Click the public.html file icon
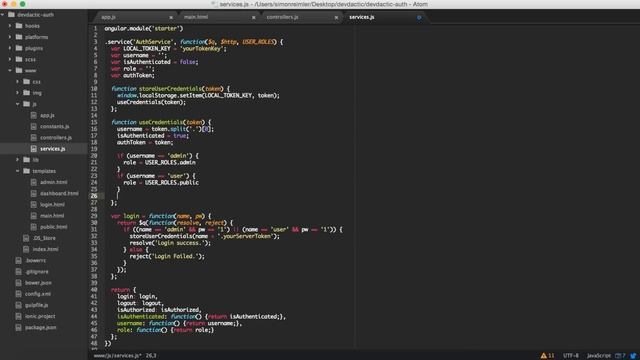 tap(33, 227)
